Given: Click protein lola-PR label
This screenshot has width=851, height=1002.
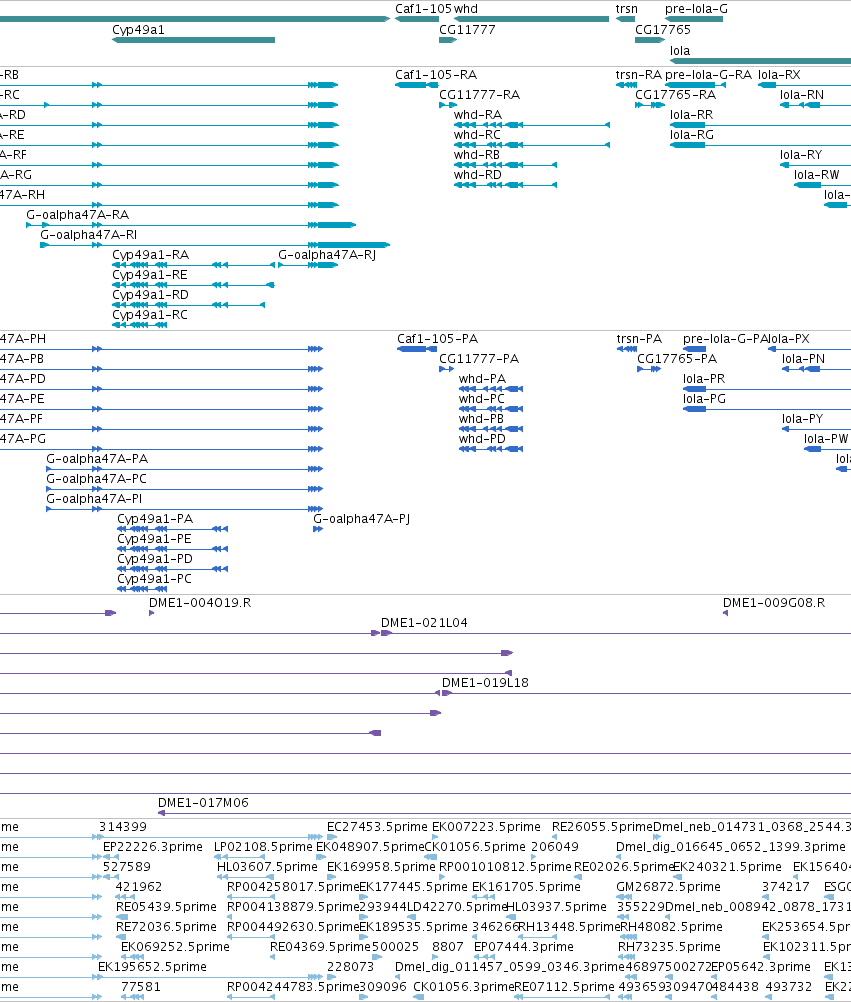Looking at the screenshot, I should point(704,379).
